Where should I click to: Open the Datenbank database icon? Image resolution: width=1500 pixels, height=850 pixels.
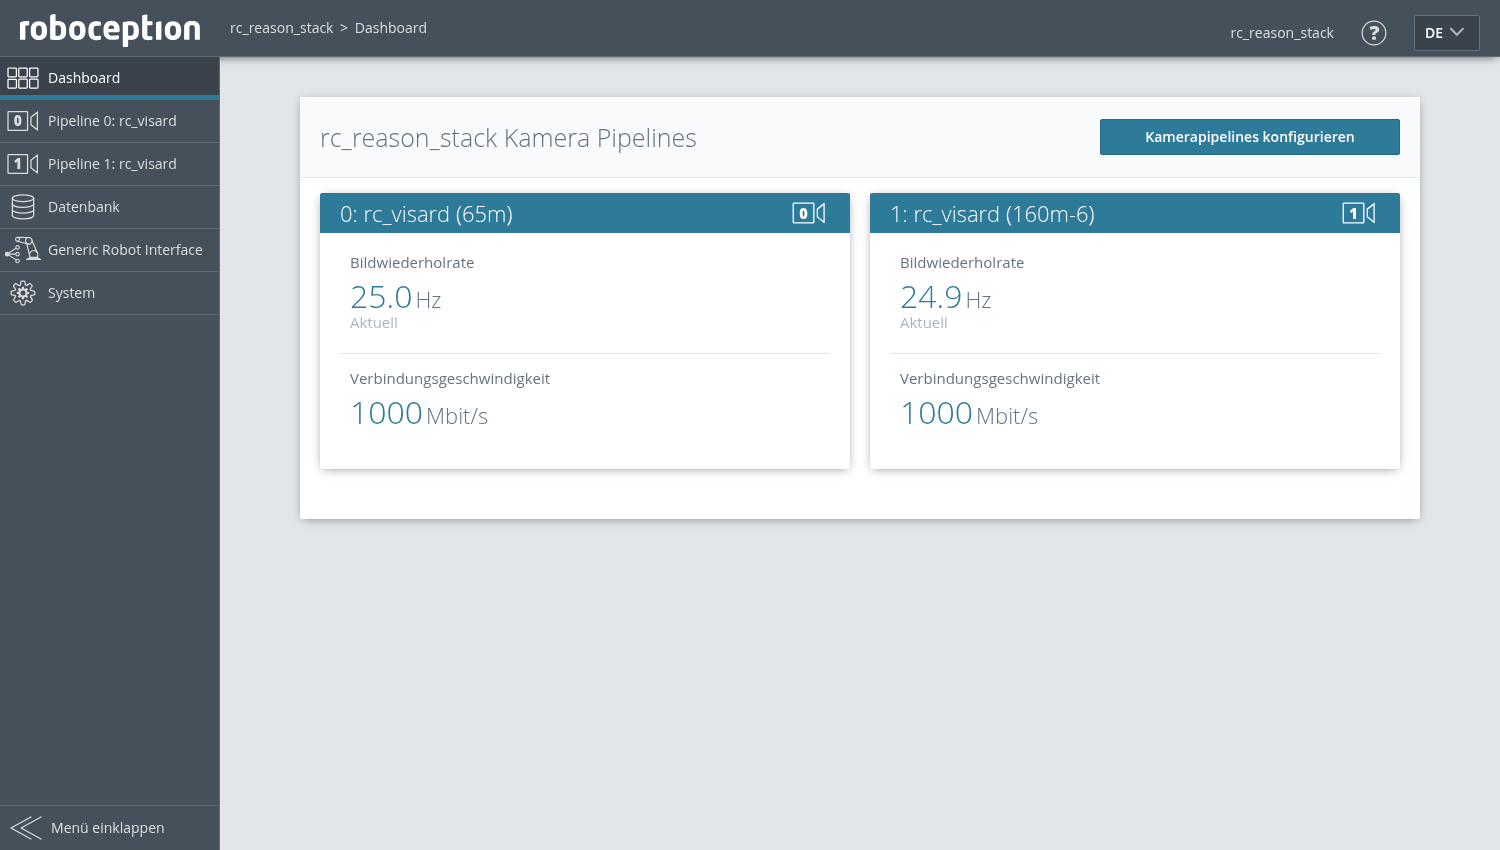(x=23, y=206)
